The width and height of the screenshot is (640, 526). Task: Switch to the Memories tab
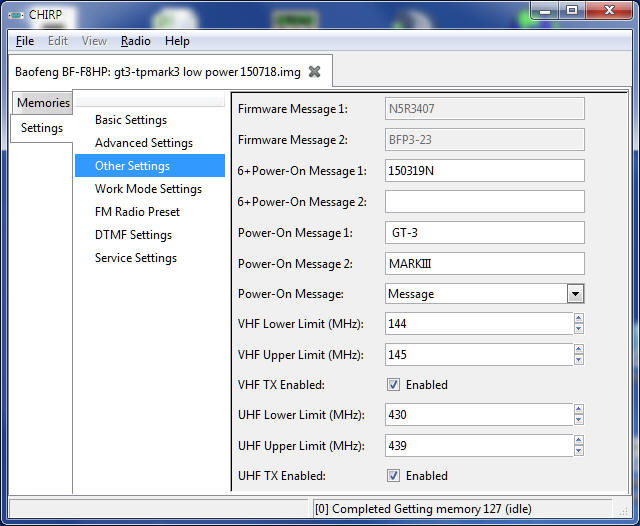[x=43, y=103]
